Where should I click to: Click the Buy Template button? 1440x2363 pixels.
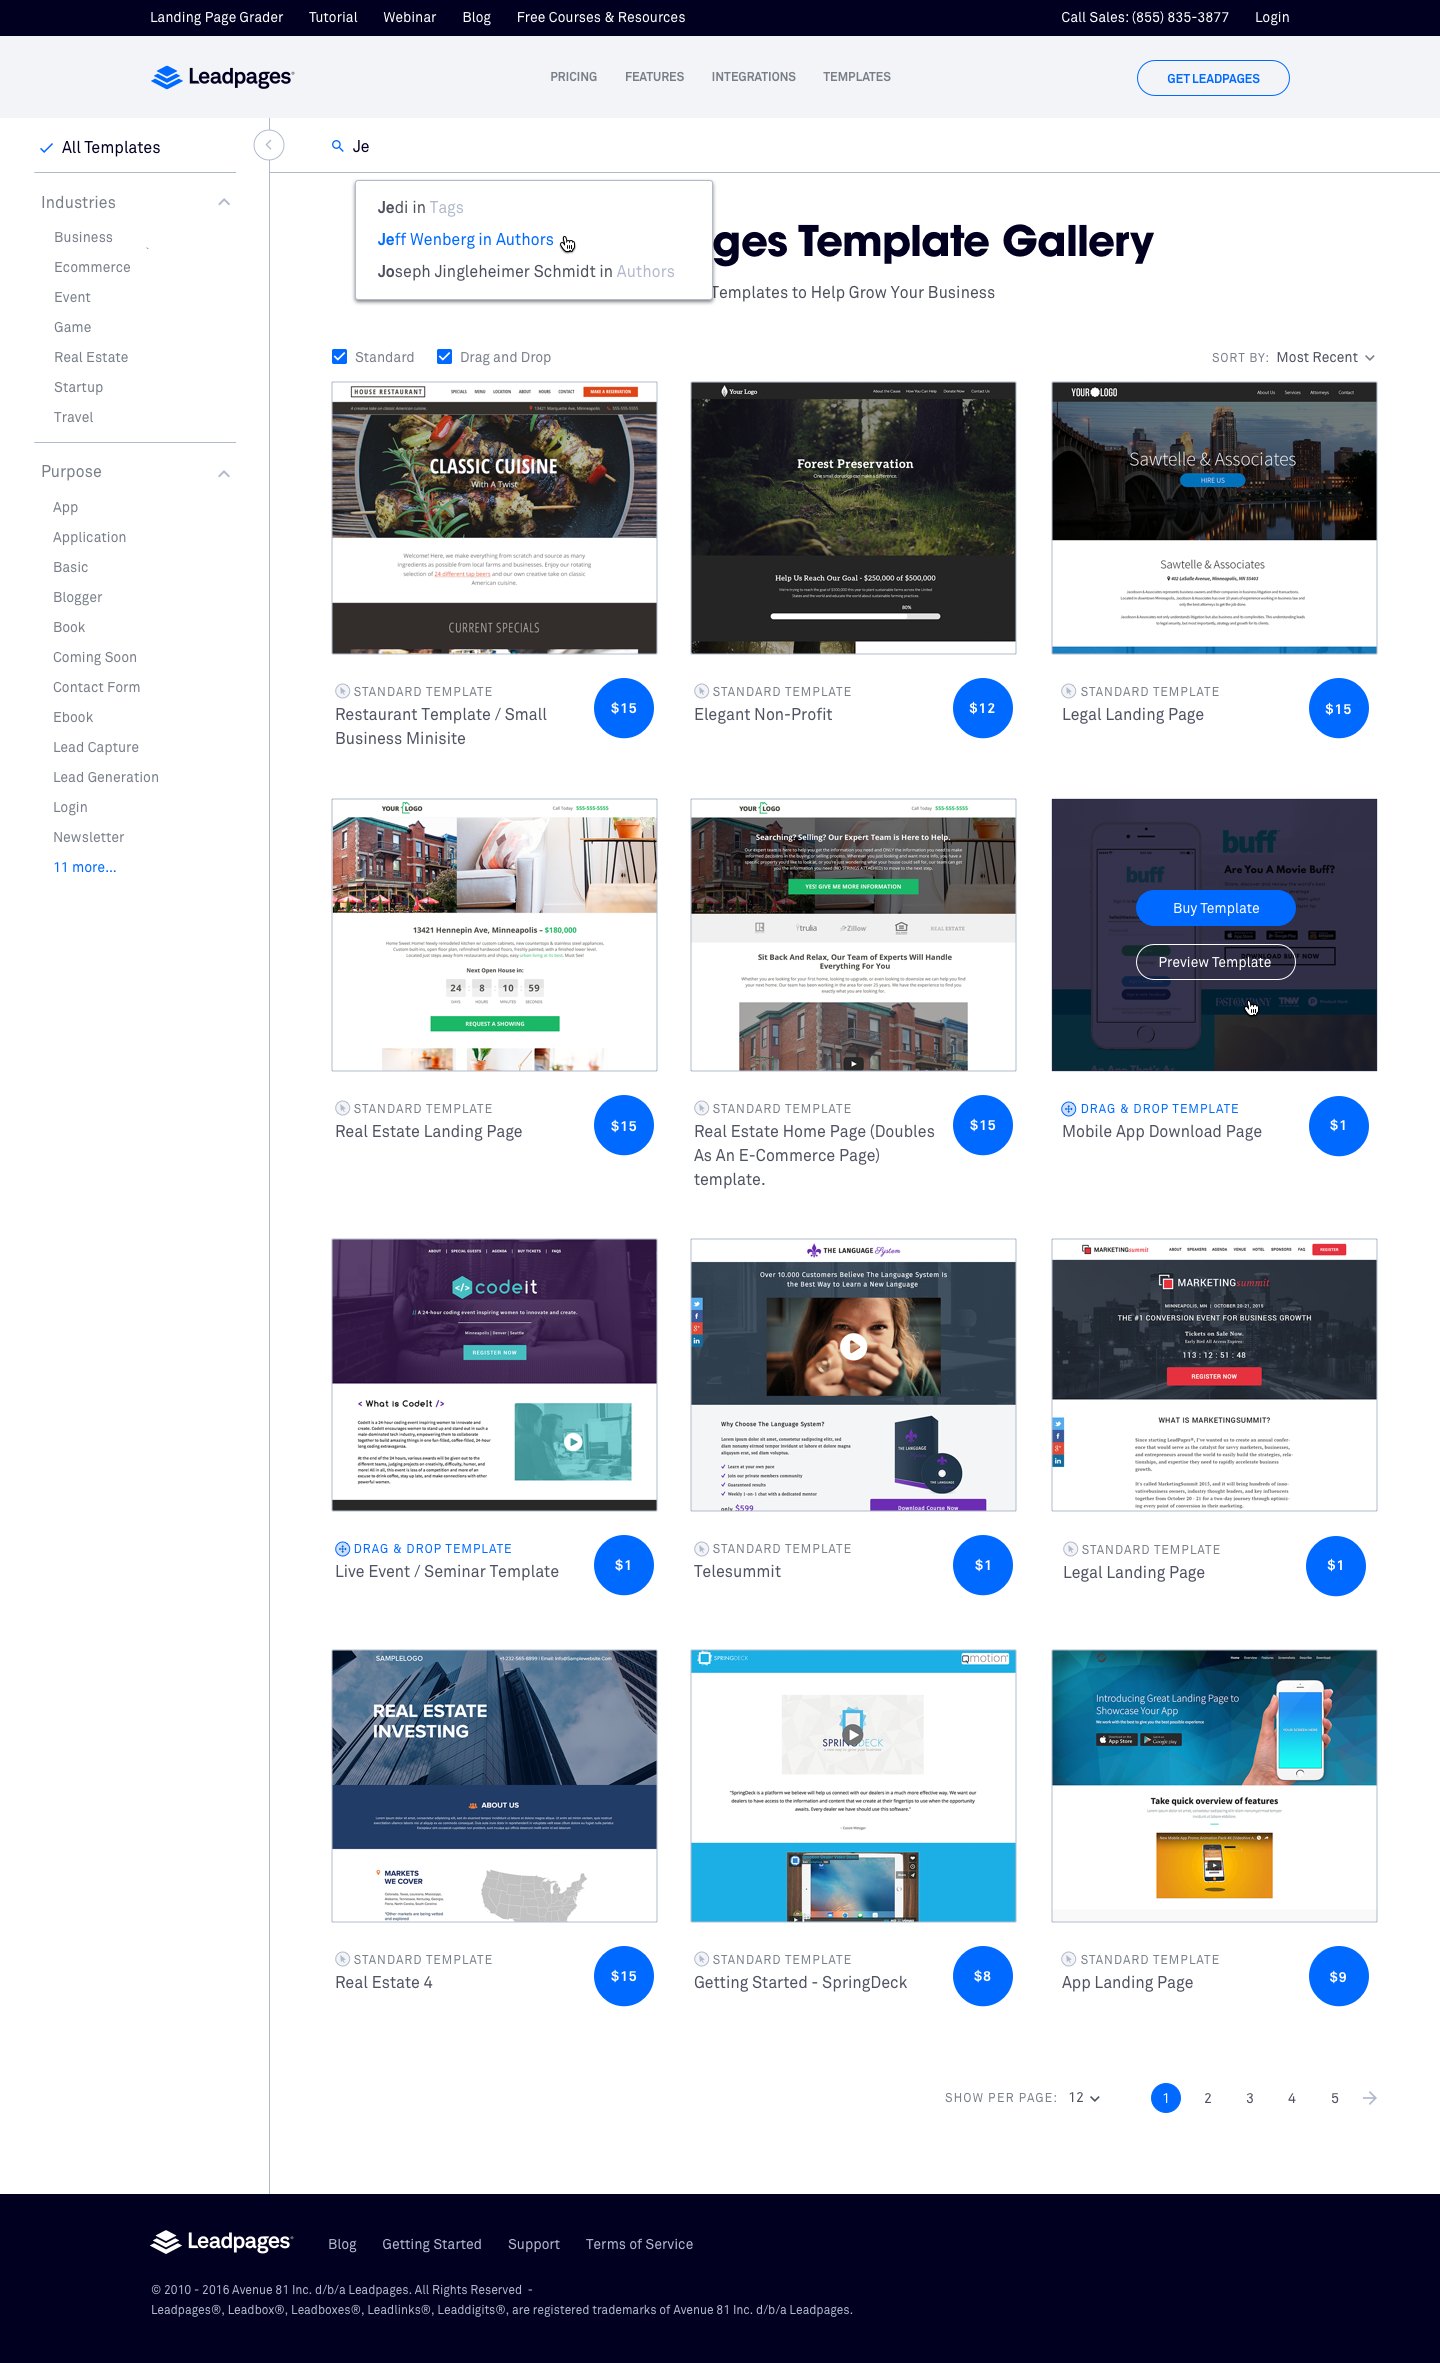[x=1216, y=908]
